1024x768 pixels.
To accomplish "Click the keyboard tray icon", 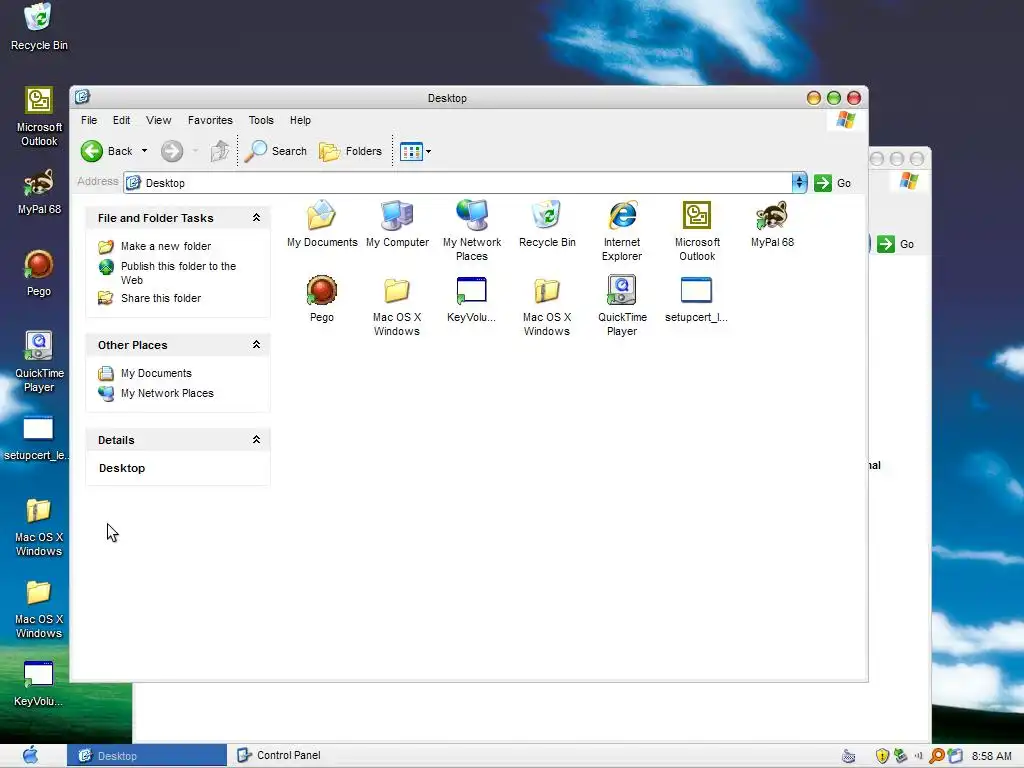I will 848,756.
